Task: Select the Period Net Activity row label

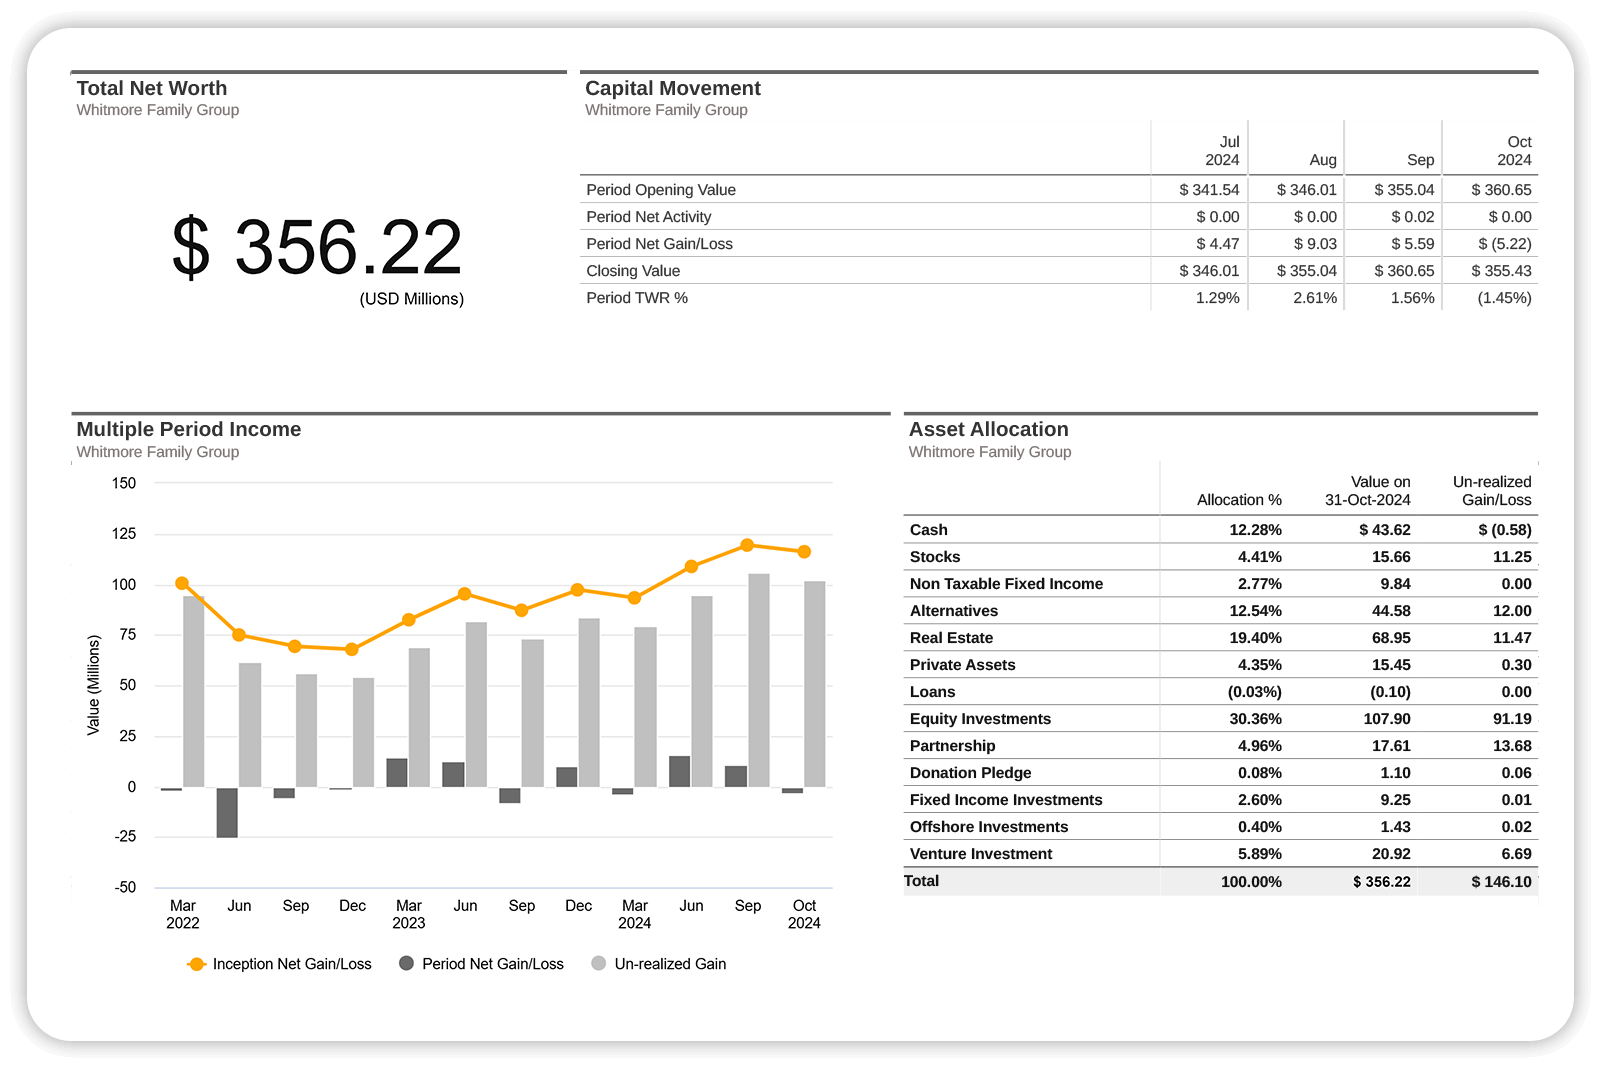Action: [649, 217]
